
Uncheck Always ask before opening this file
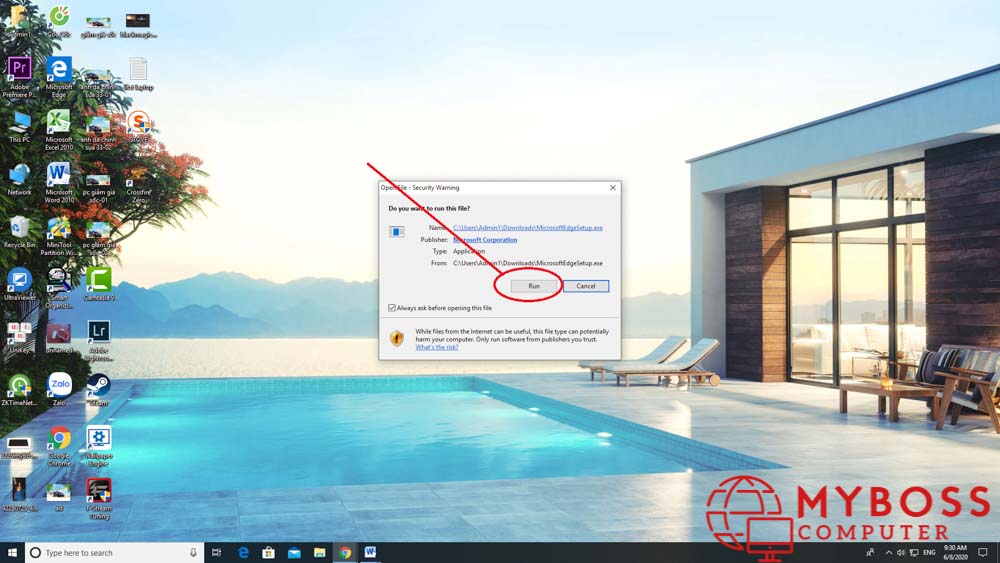pos(392,308)
